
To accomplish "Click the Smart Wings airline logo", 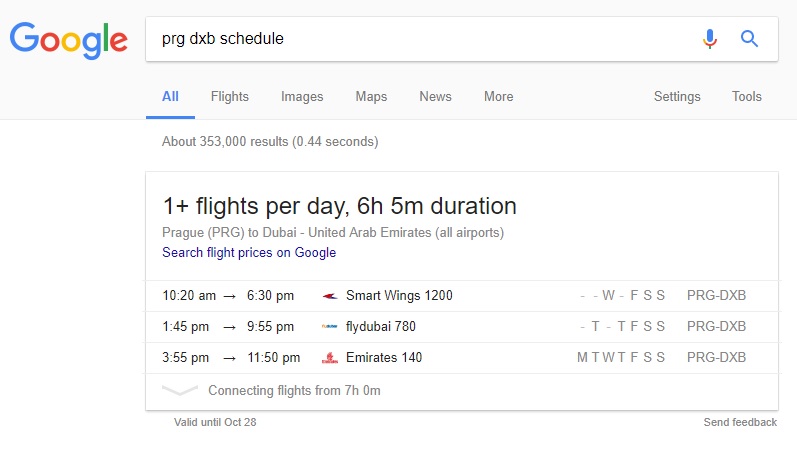I will (330, 296).
